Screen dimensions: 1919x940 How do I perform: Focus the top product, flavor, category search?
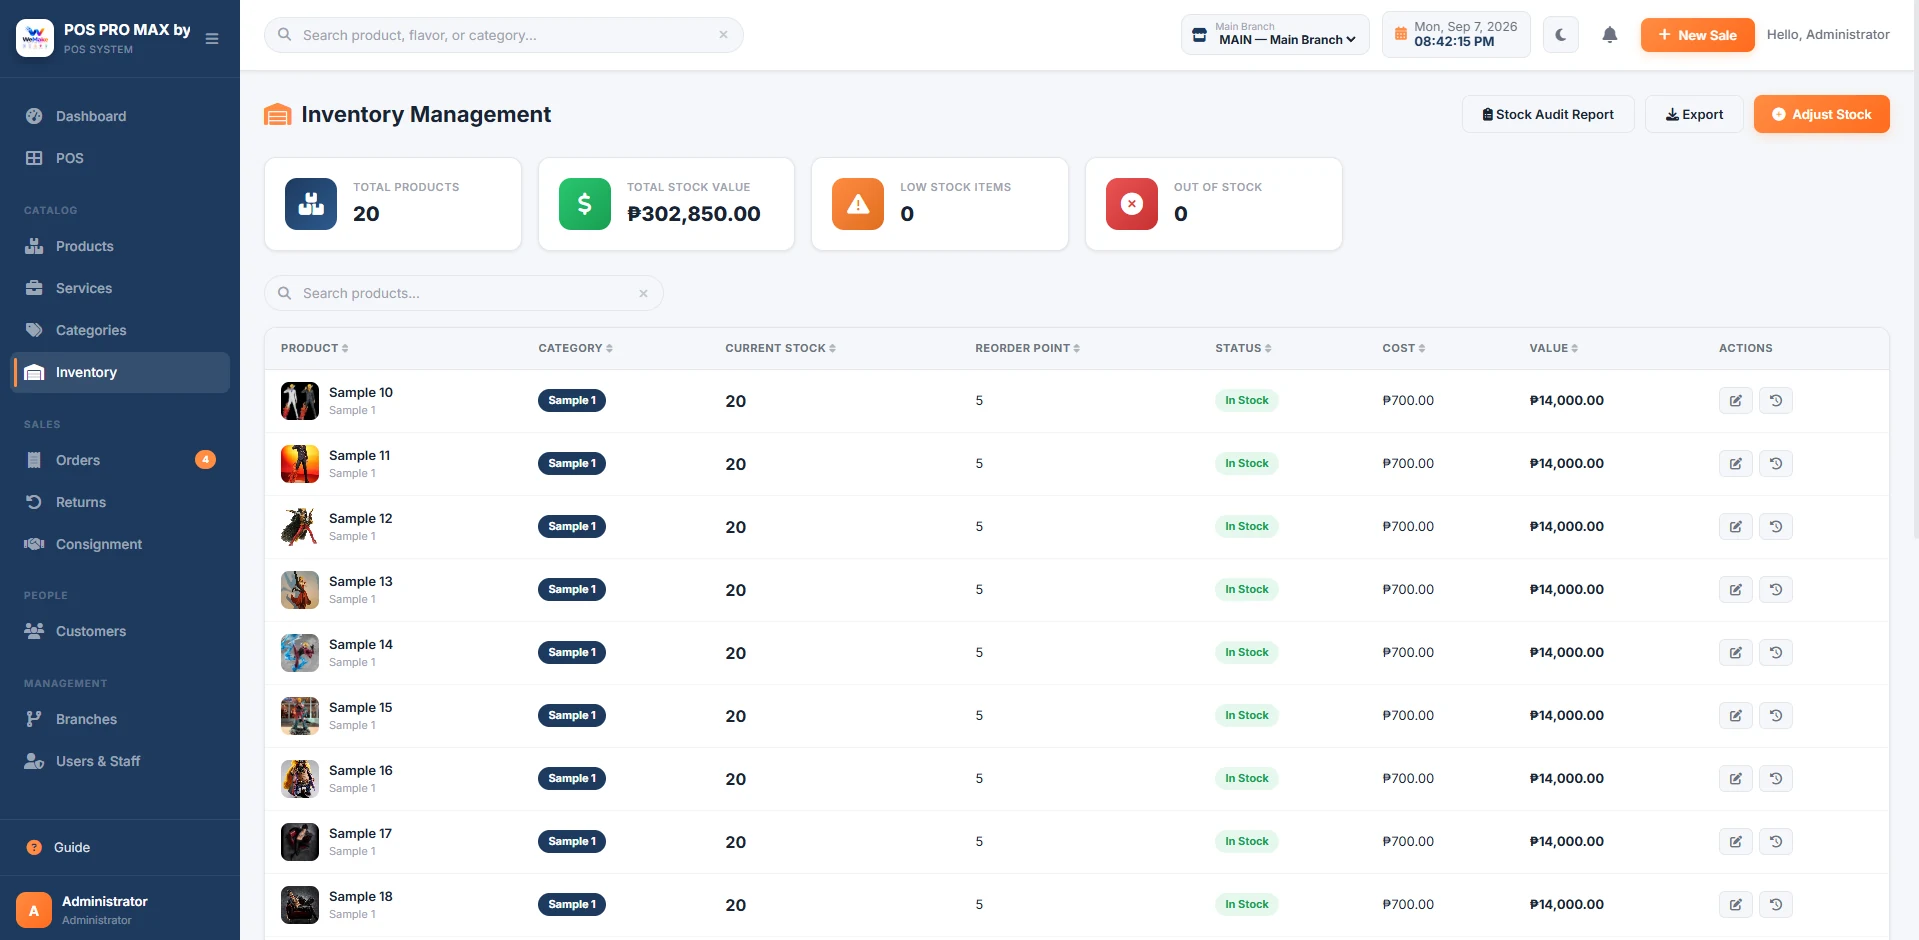tap(504, 35)
